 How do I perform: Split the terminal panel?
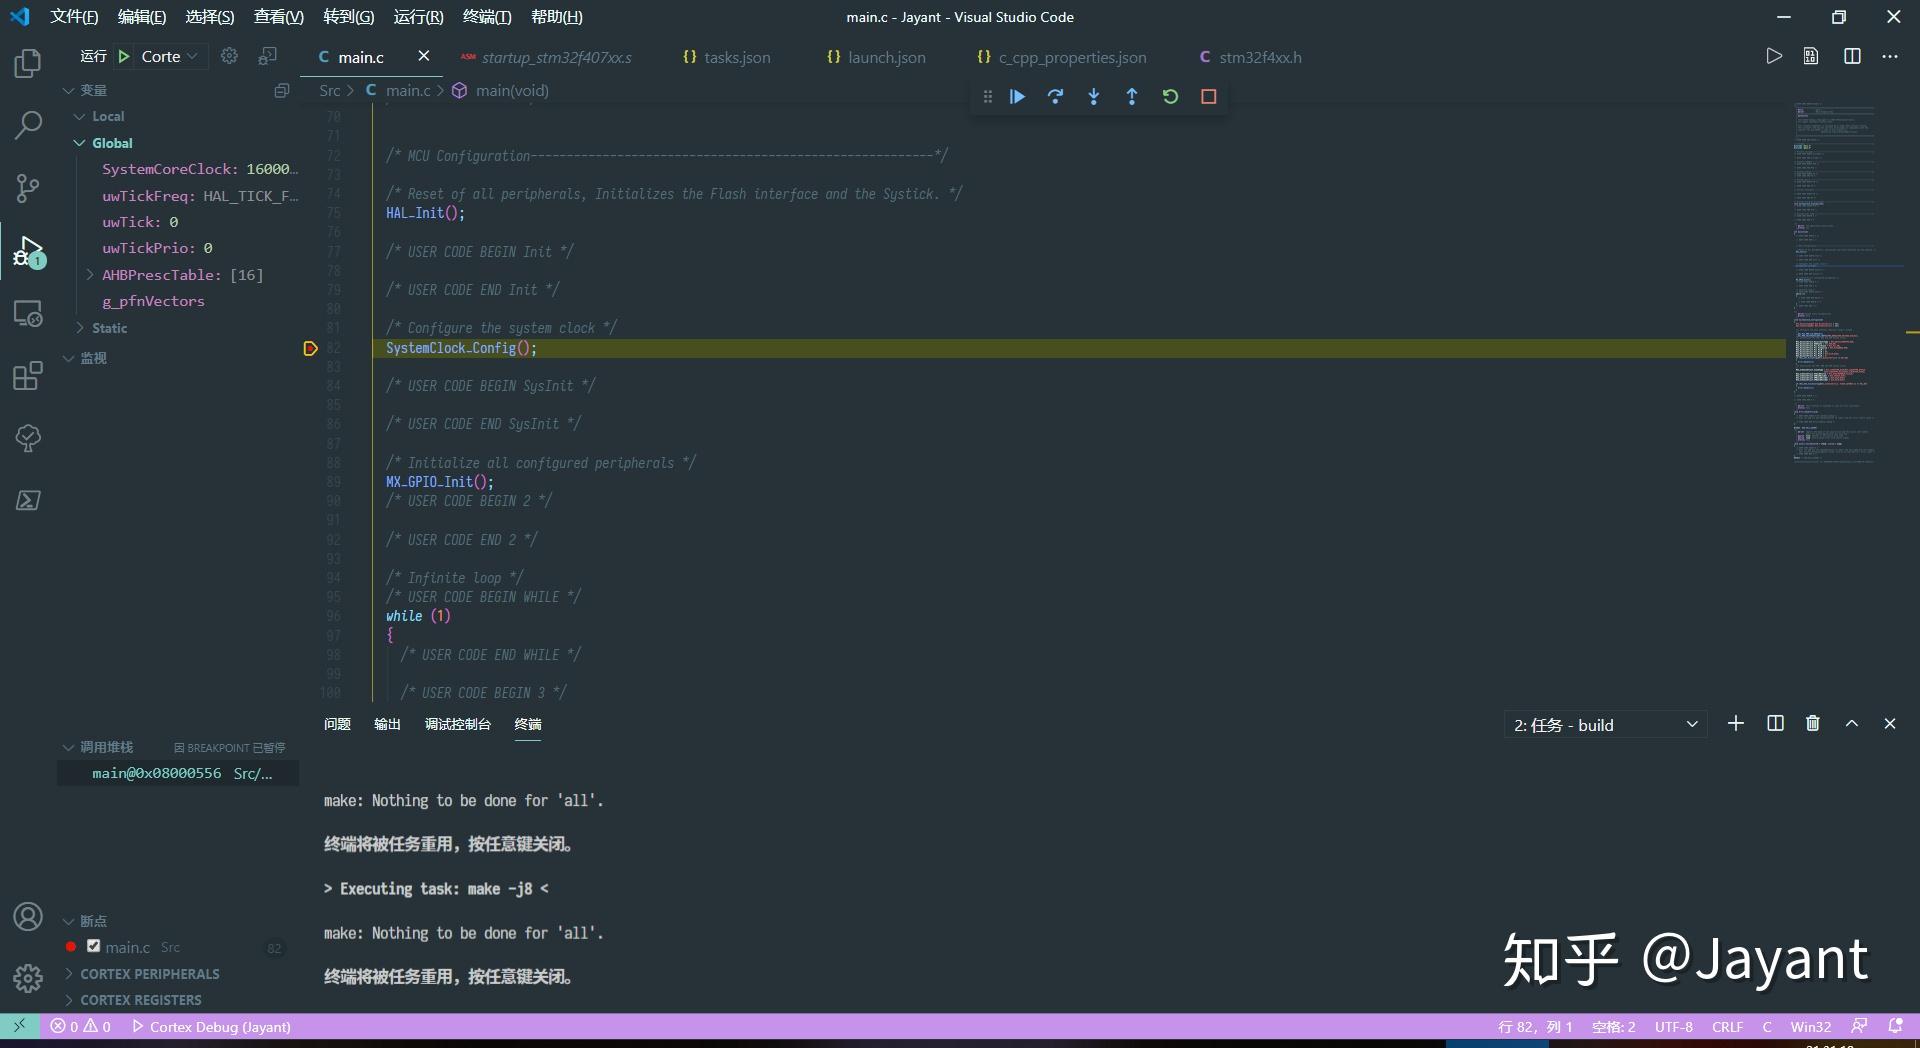1775,724
